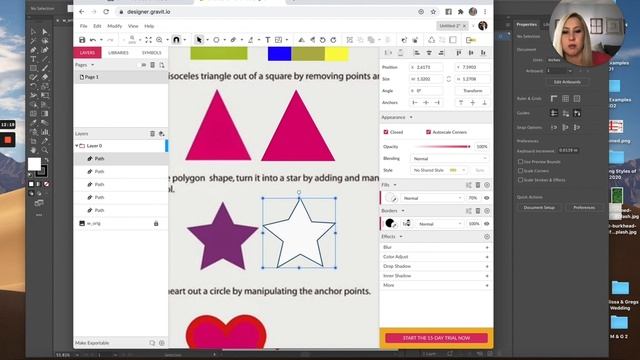Click Edit Artboards in Illustrator panel

pos(567,82)
